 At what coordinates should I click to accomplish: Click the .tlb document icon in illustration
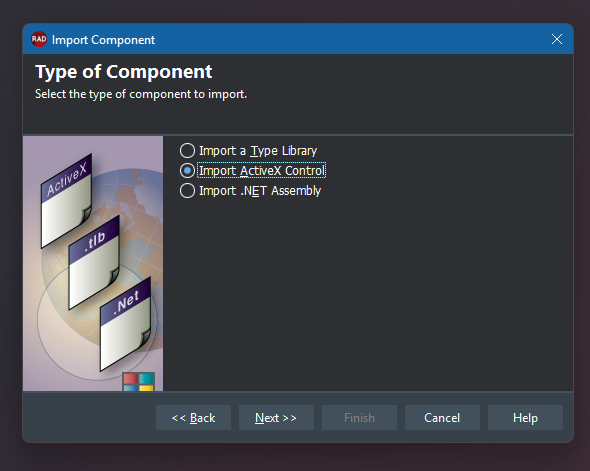(x=94, y=263)
